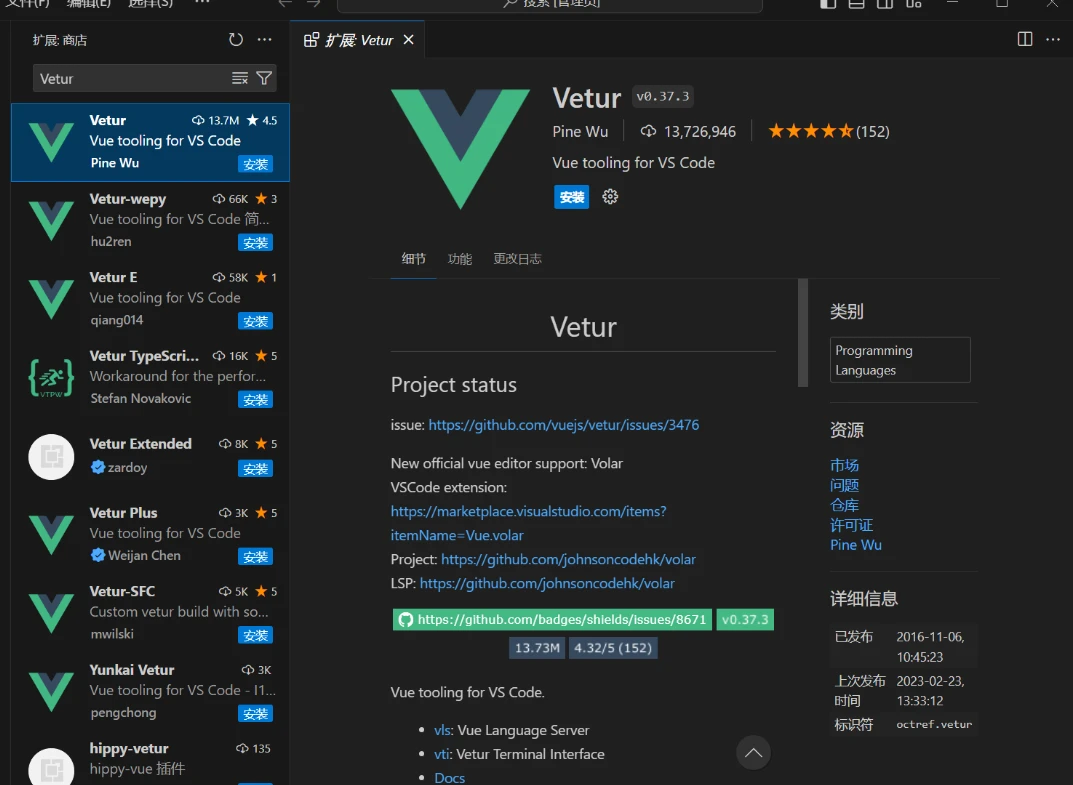1073x785 pixels.
Task: Open Vetur Extended placeholder icon
Action: click(x=51, y=456)
